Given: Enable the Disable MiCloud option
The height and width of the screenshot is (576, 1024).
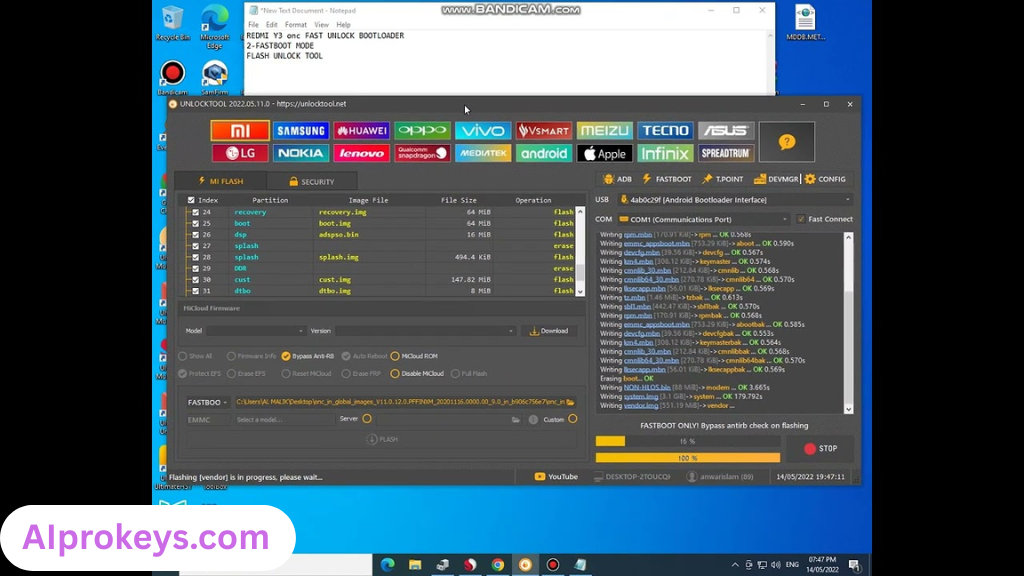Looking at the screenshot, I should click(417, 374).
